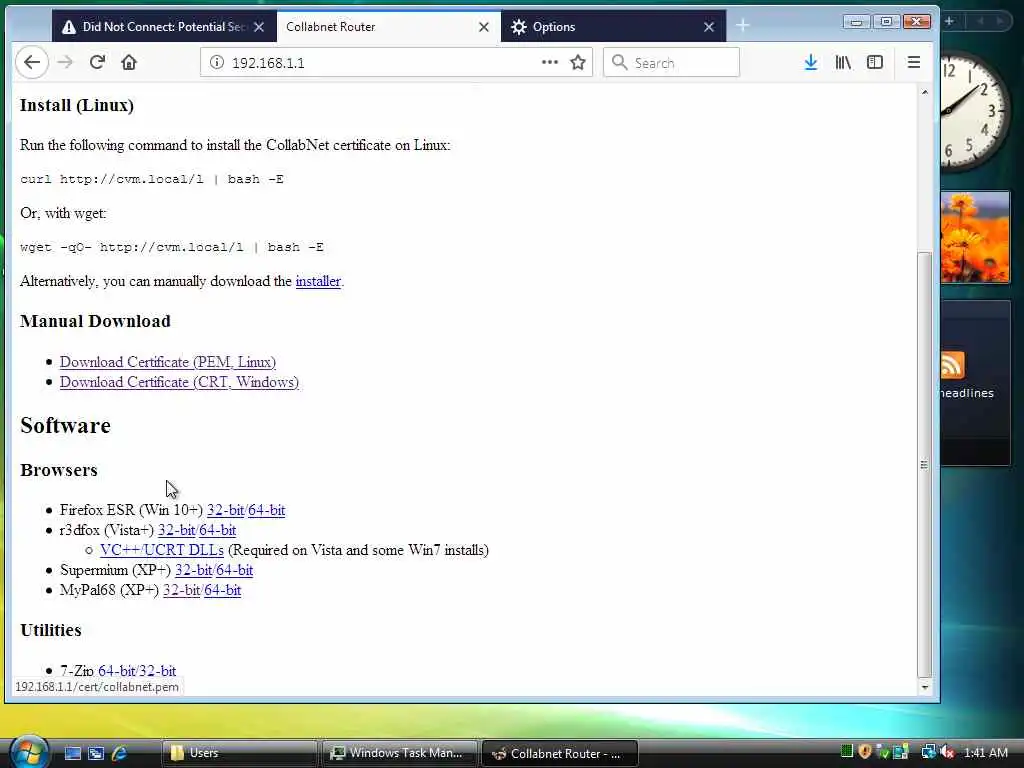Launch Internet Explorer from quick launch
1024x768 pixels.
click(119, 753)
